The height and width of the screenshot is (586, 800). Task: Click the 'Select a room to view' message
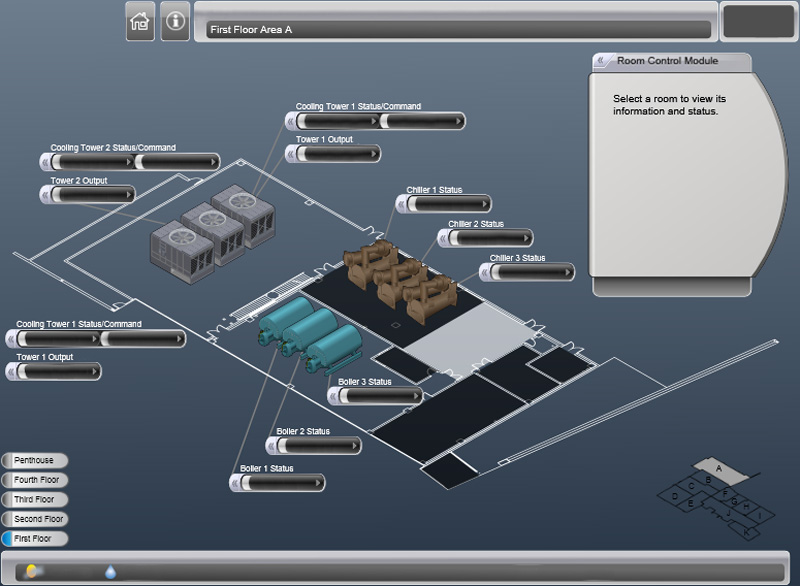click(669, 105)
